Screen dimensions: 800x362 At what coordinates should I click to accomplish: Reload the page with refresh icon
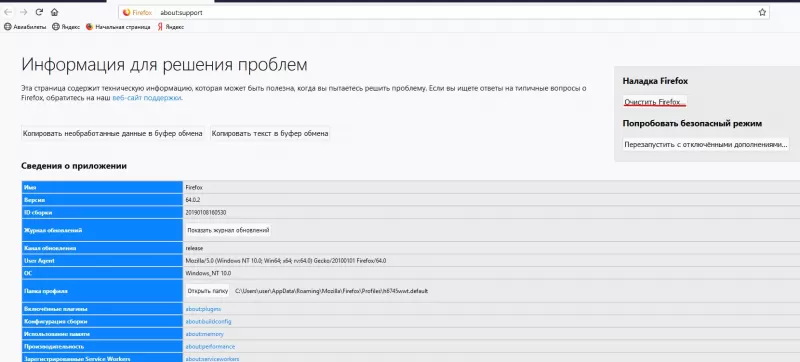coord(39,12)
